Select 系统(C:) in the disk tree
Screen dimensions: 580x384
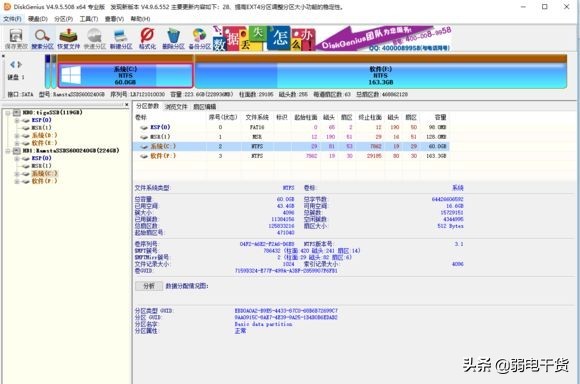(x=44, y=174)
